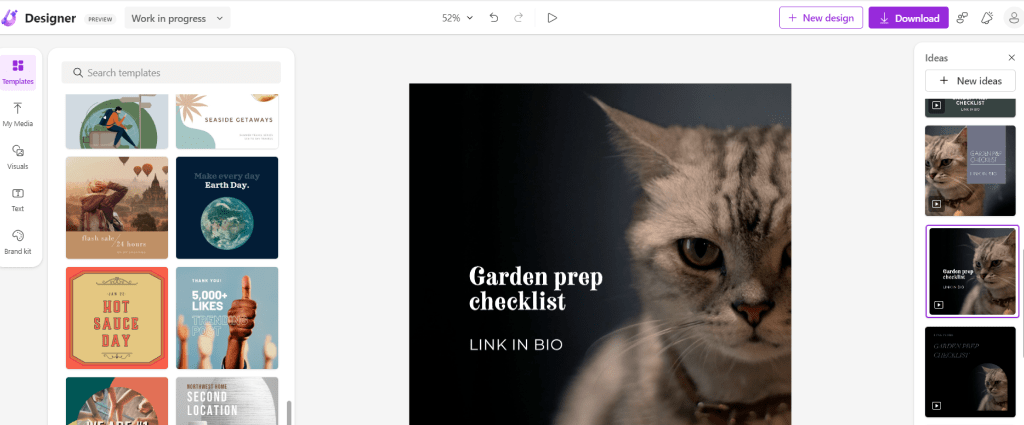Click the Ideas panel title
The image size is (1024, 425).
pyautogui.click(x=936, y=57)
